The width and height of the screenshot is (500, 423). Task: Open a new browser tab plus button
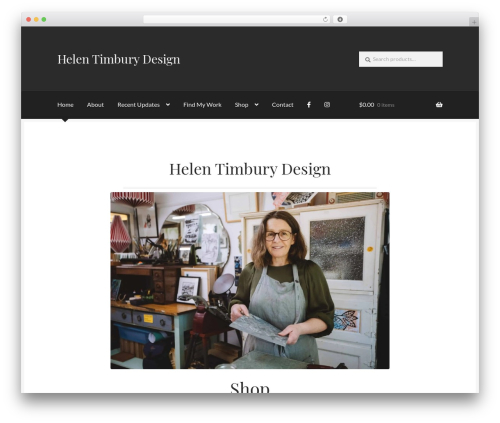pos(474,22)
